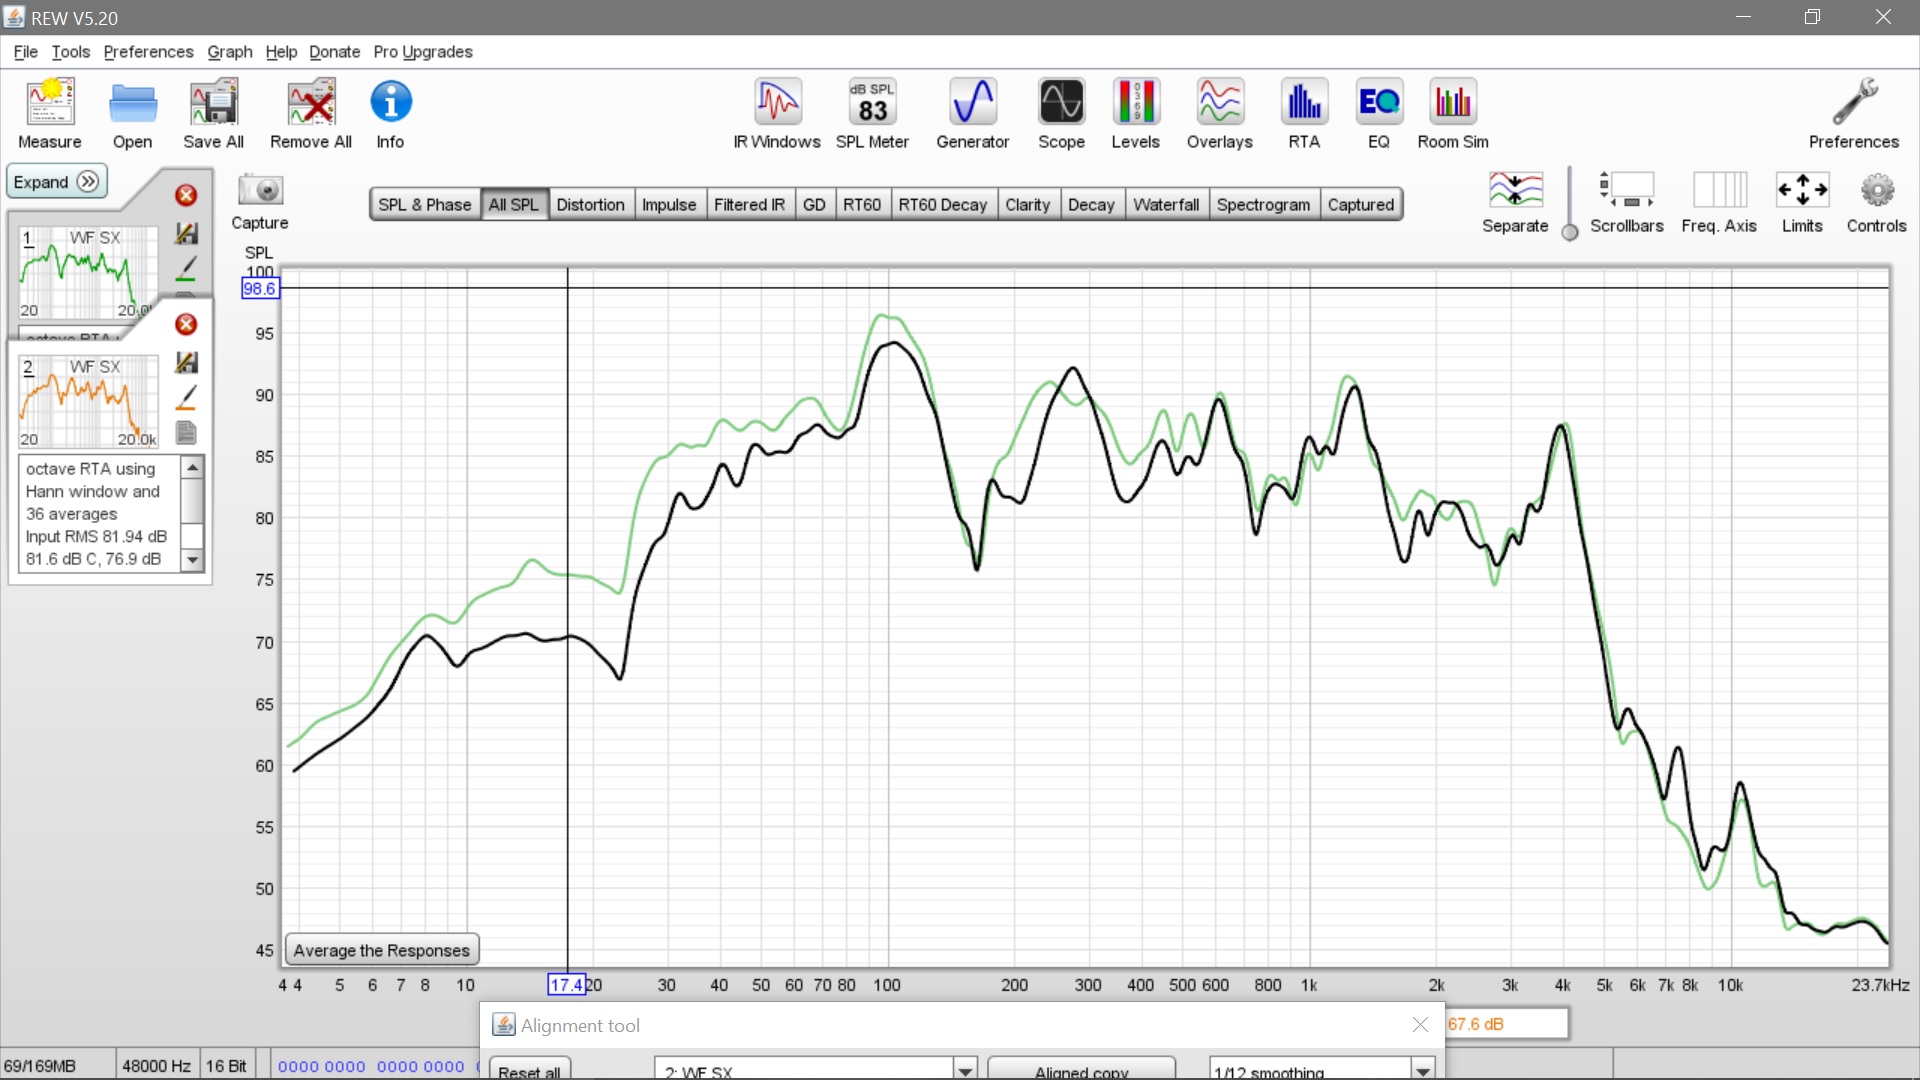Open the Pro Upgrades menu
This screenshot has height=1080, width=1920.
423,52
